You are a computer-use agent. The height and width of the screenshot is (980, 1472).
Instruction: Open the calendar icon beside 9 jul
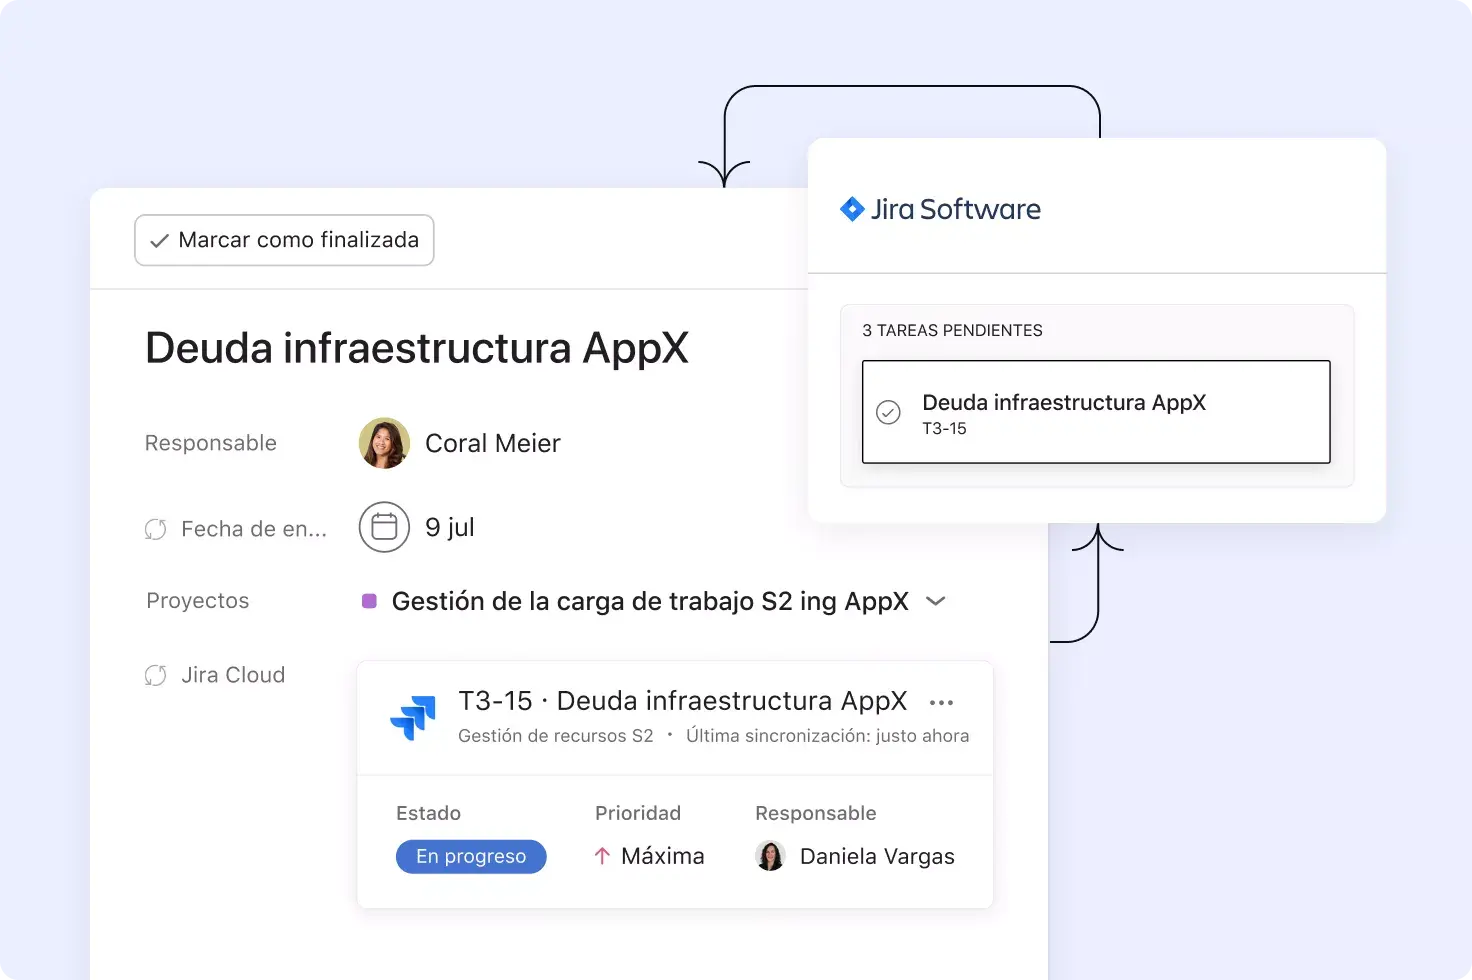pos(384,527)
